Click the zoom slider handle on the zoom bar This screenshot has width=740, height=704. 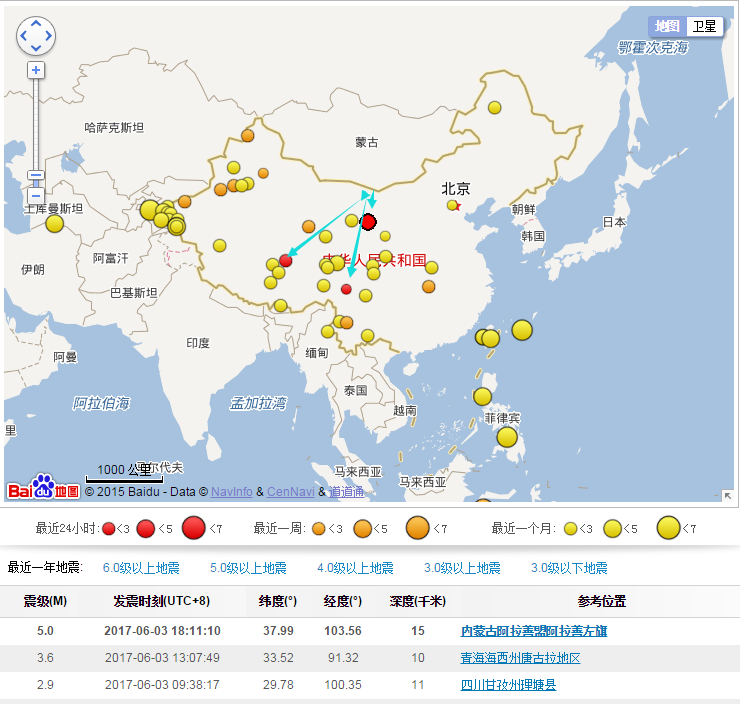pyautogui.click(x=36, y=176)
